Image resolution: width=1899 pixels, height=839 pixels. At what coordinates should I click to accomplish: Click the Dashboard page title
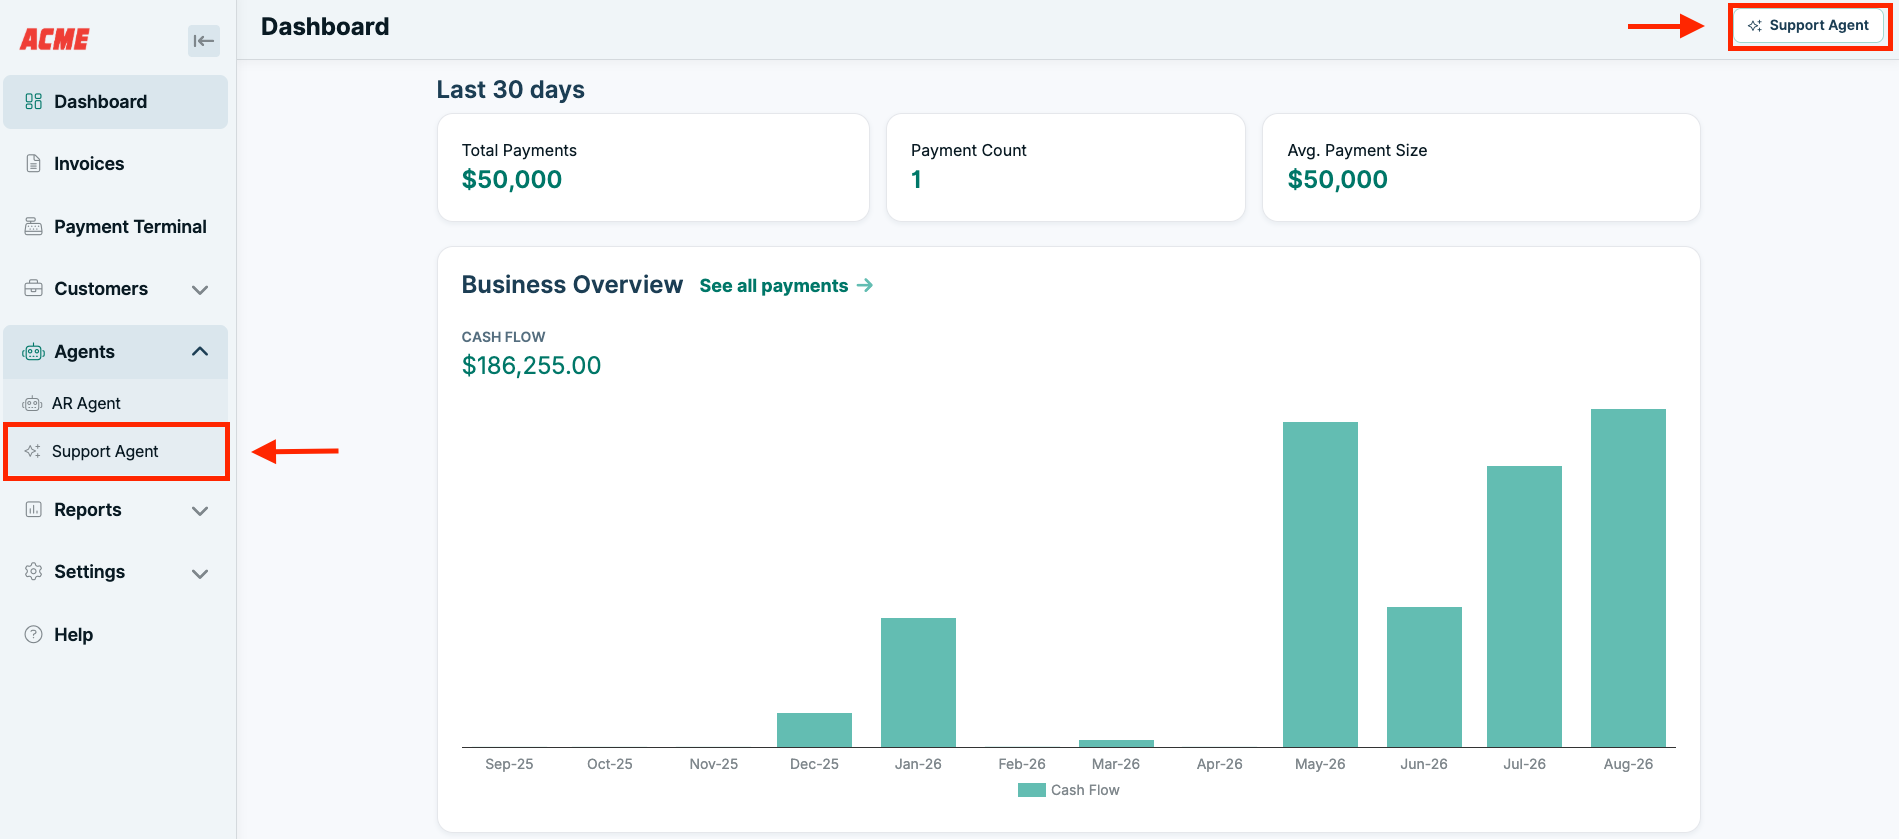325,27
